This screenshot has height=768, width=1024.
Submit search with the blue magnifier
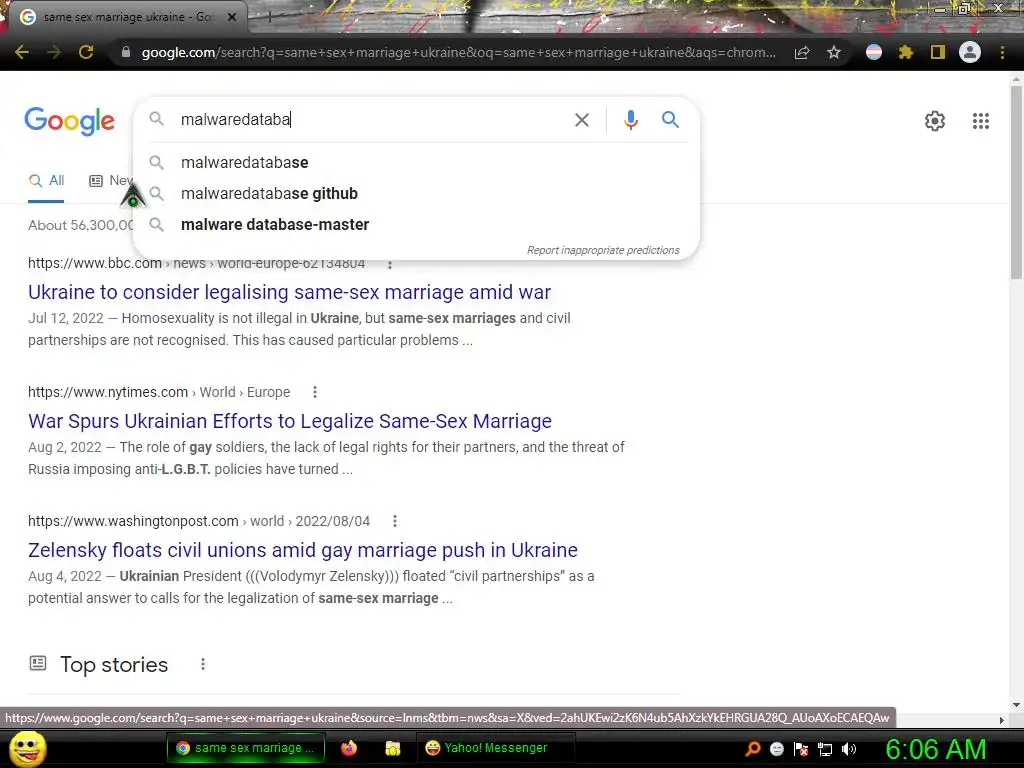click(x=670, y=120)
